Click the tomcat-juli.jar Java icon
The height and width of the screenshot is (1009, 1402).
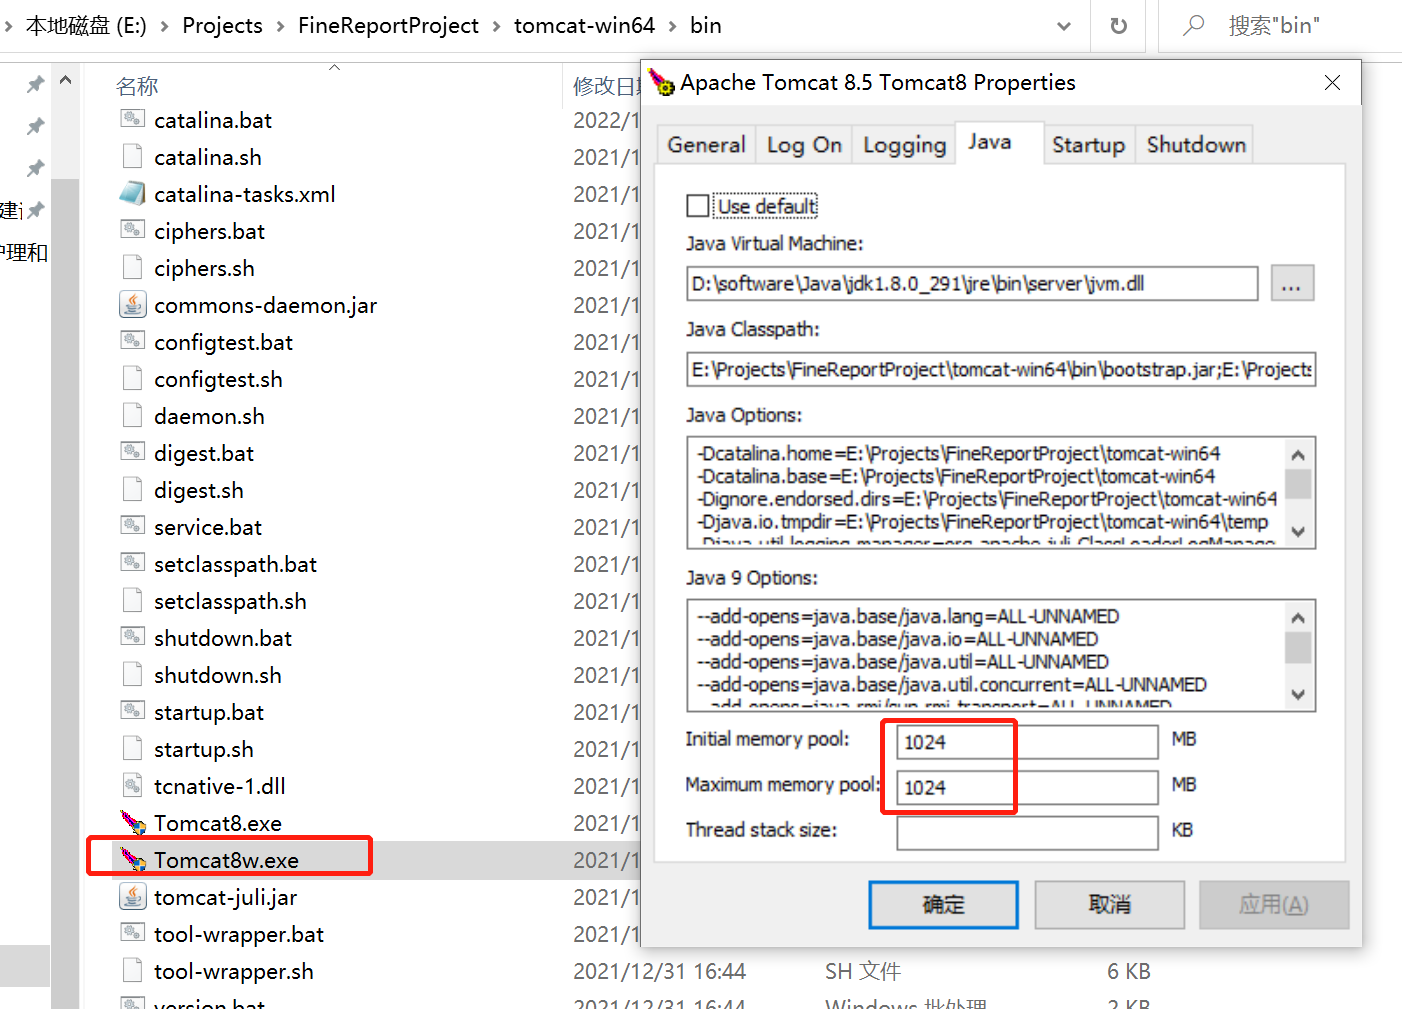(x=133, y=896)
